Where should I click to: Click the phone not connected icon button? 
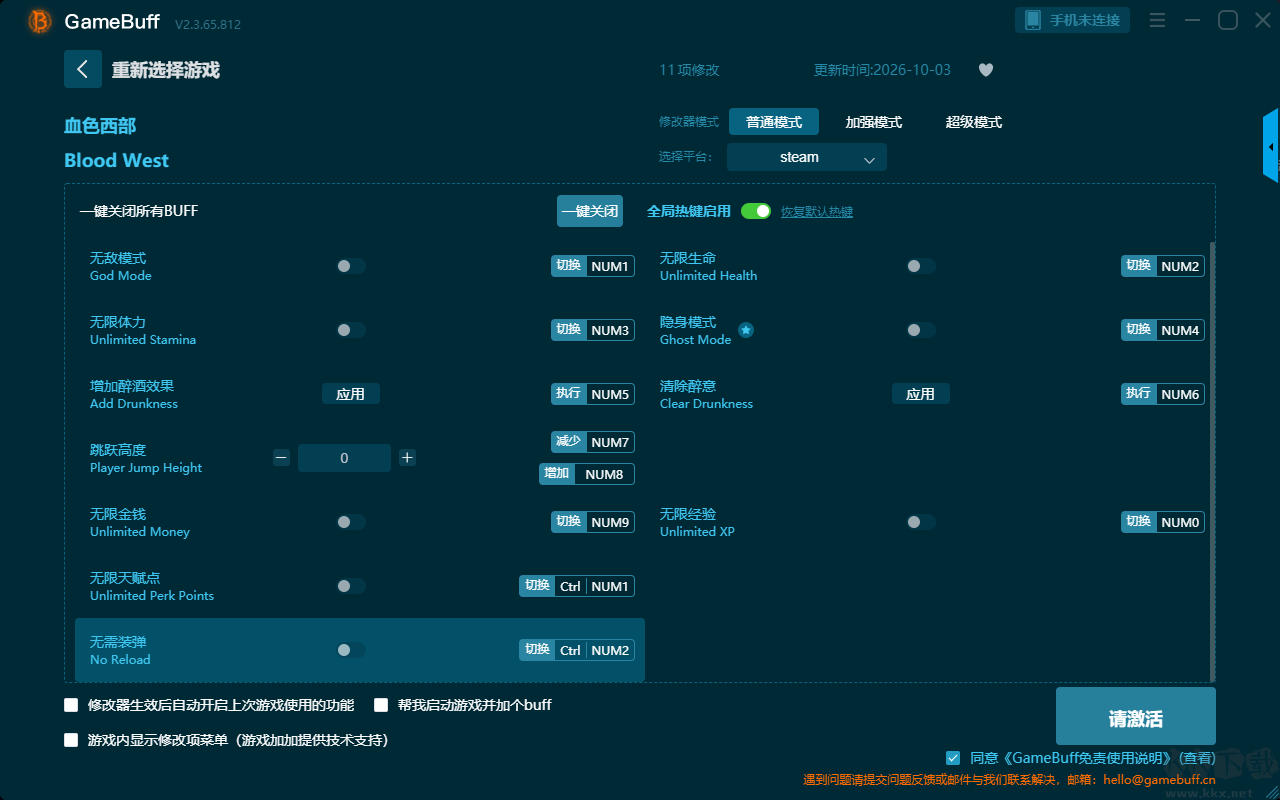coord(1073,20)
